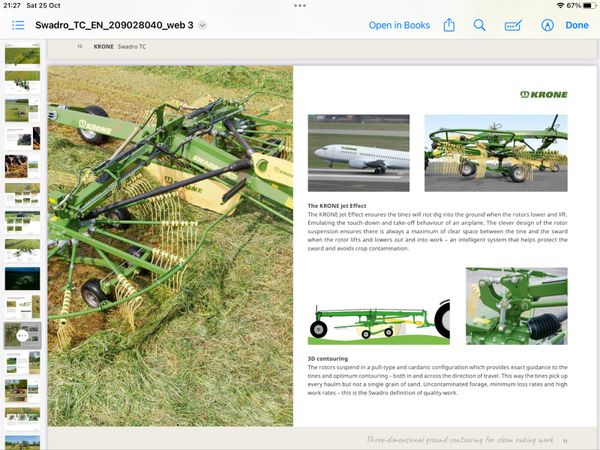Tap the date 'Sat 25 Oct'
The image size is (600, 450).
click(44, 5)
